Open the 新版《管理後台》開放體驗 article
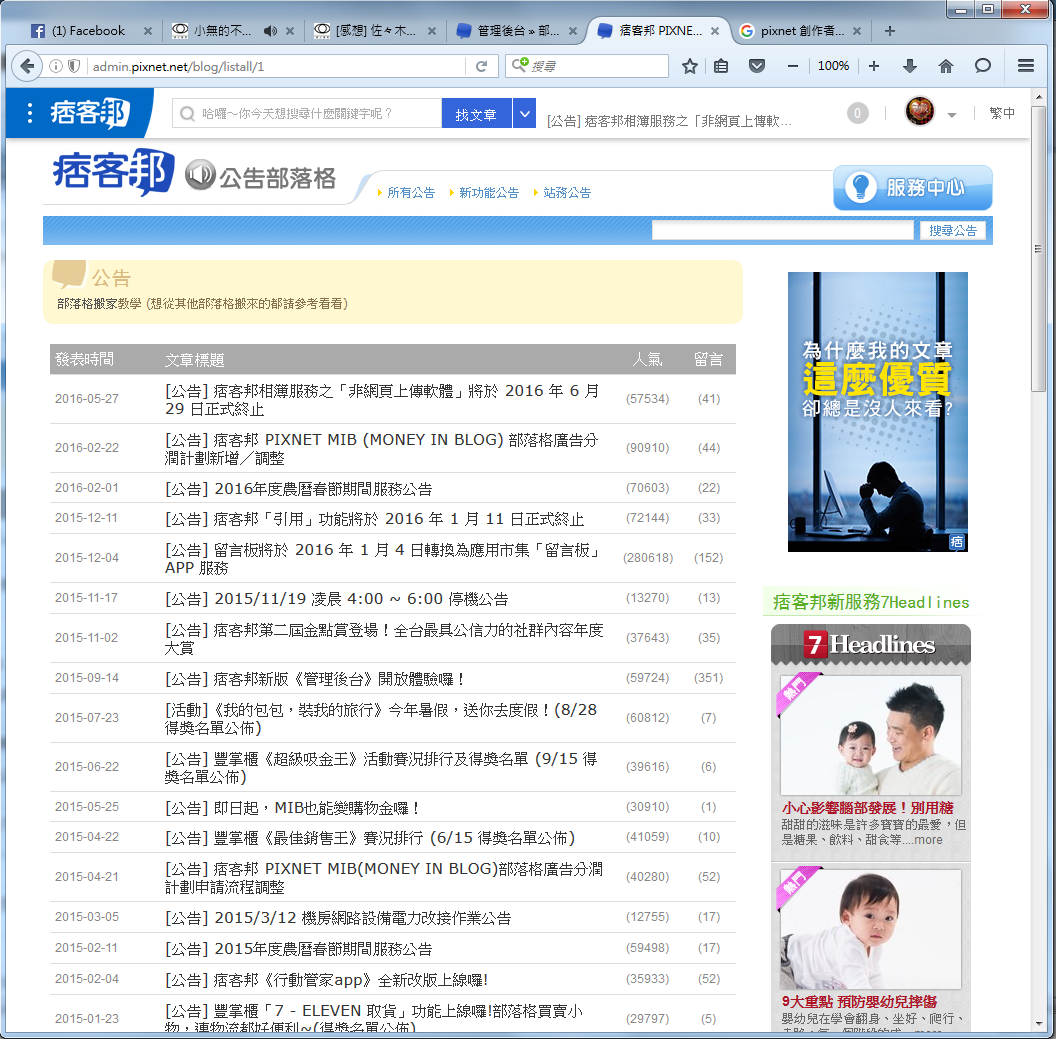This screenshot has width=1056, height=1039. click(x=315, y=679)
